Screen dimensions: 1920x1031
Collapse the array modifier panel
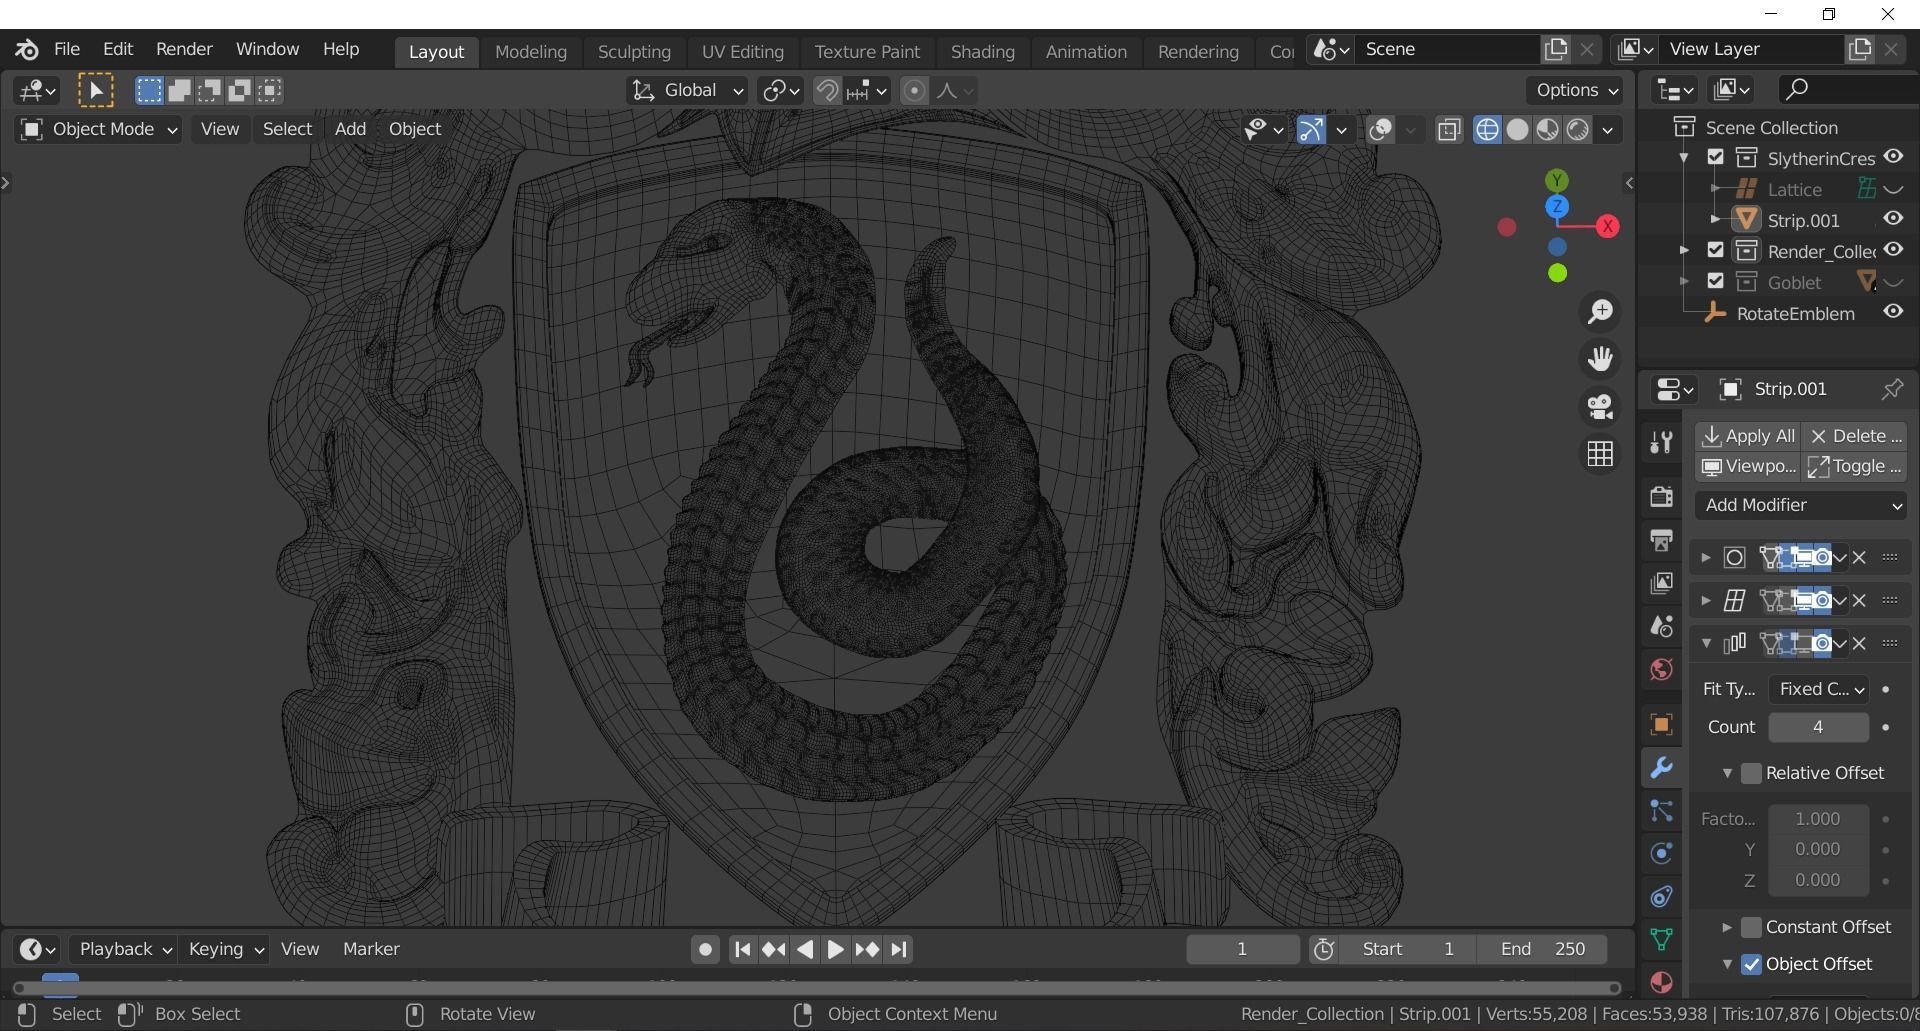point(1706,644)
